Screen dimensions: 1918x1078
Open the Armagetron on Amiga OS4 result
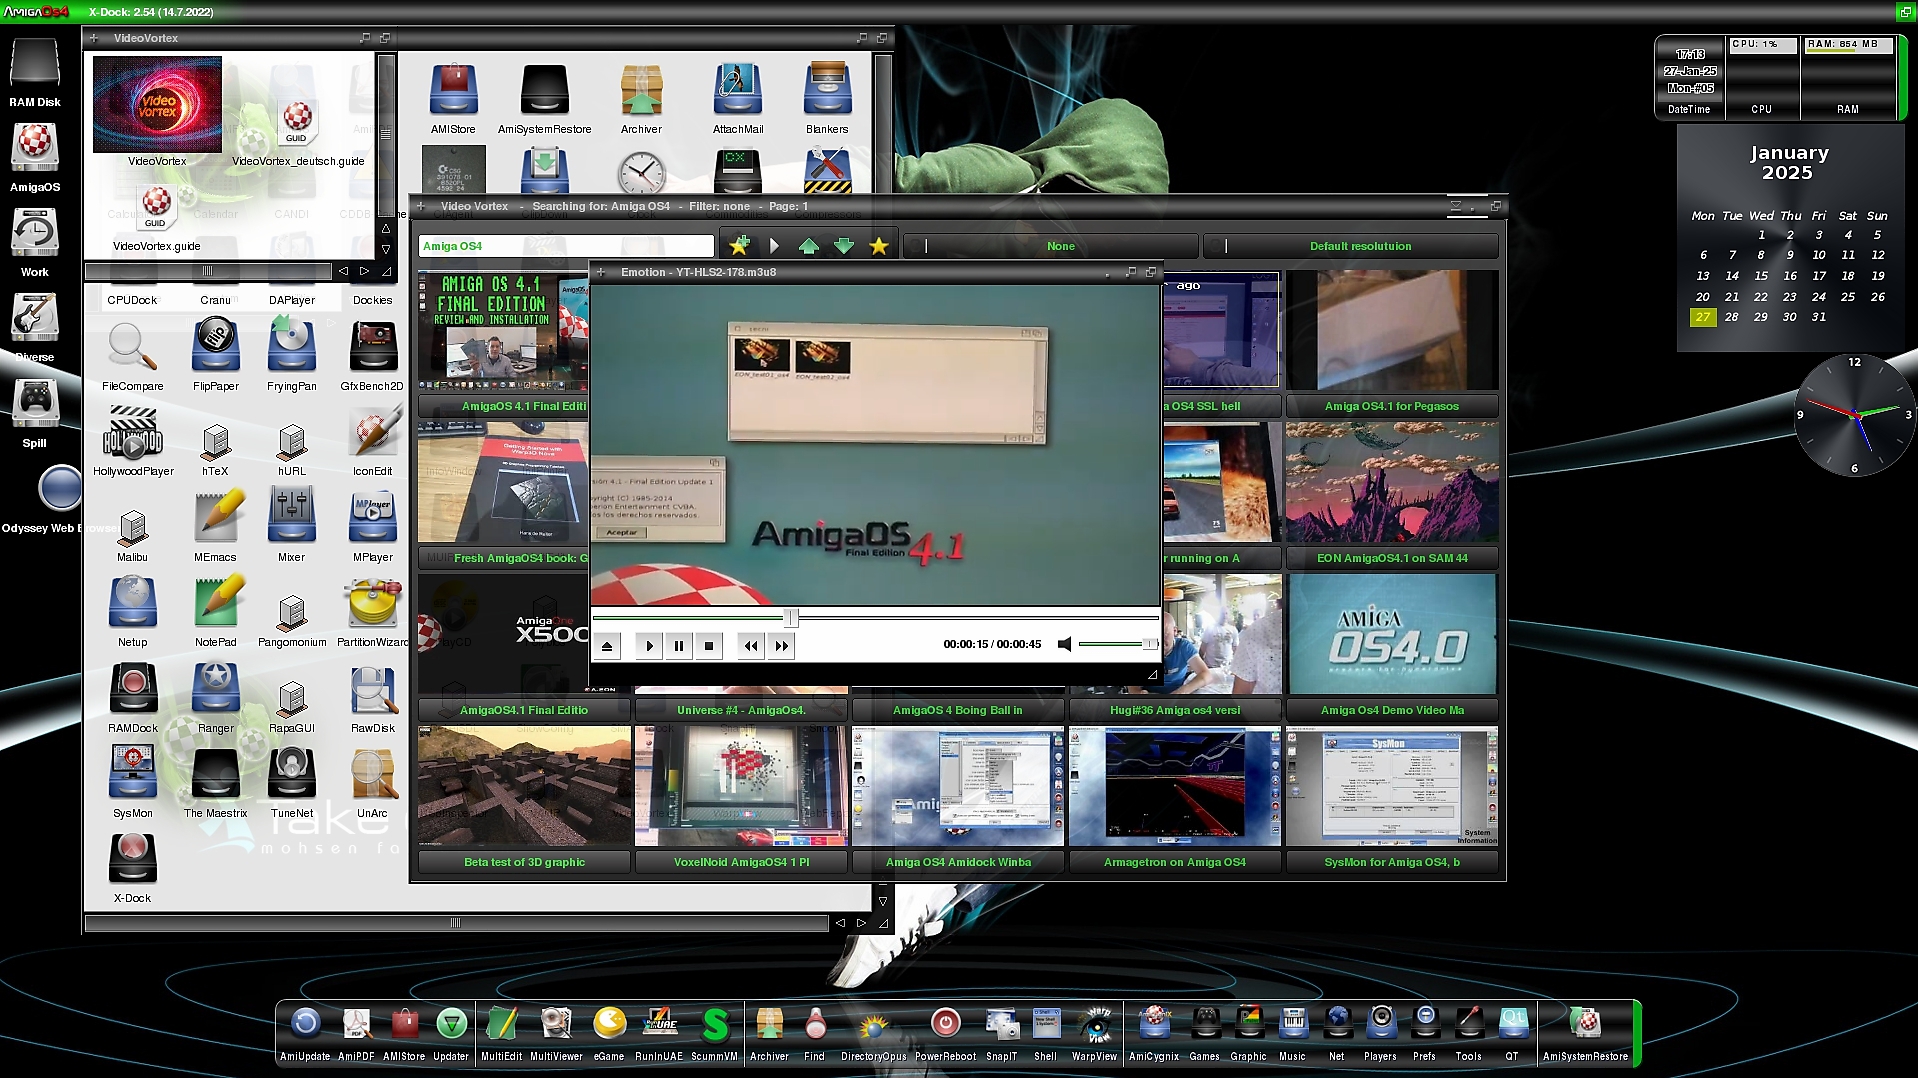pyautogui.click(x=1174, y=862)
